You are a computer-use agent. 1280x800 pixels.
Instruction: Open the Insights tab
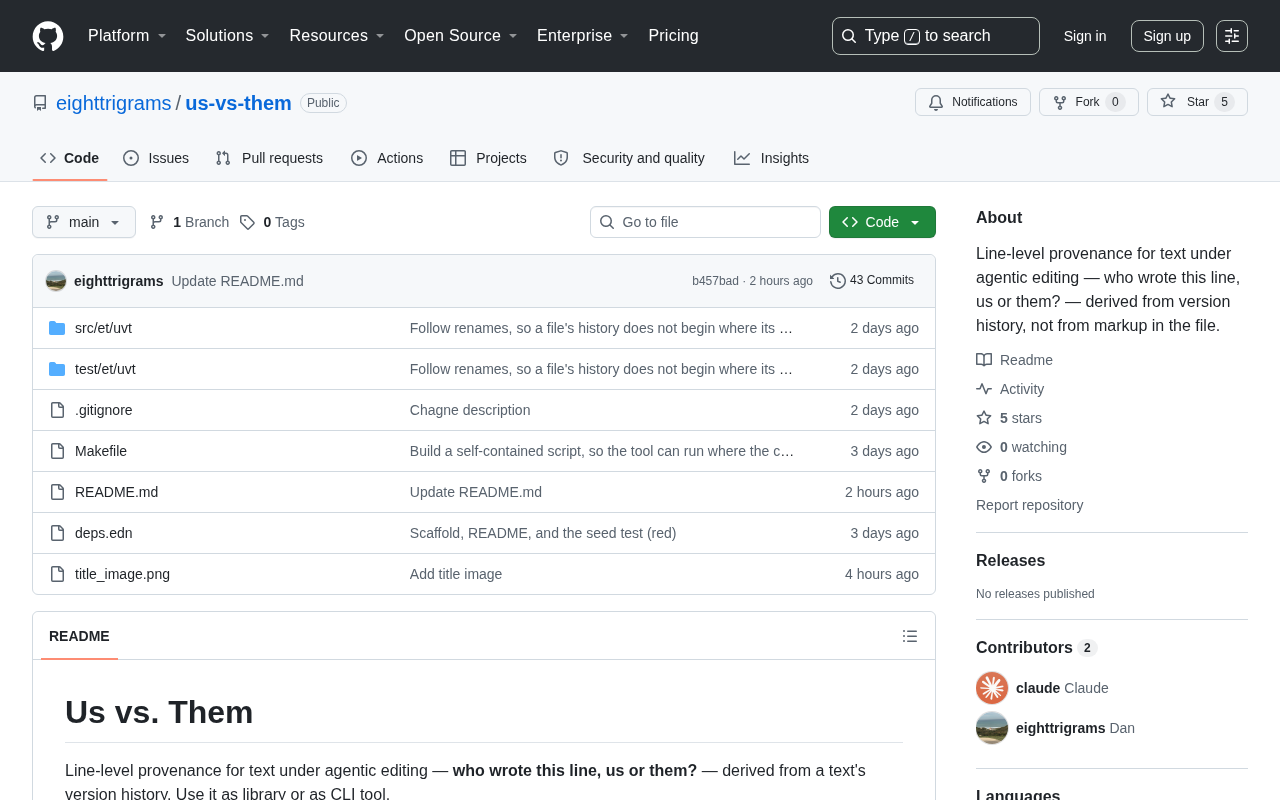(771, 158)
